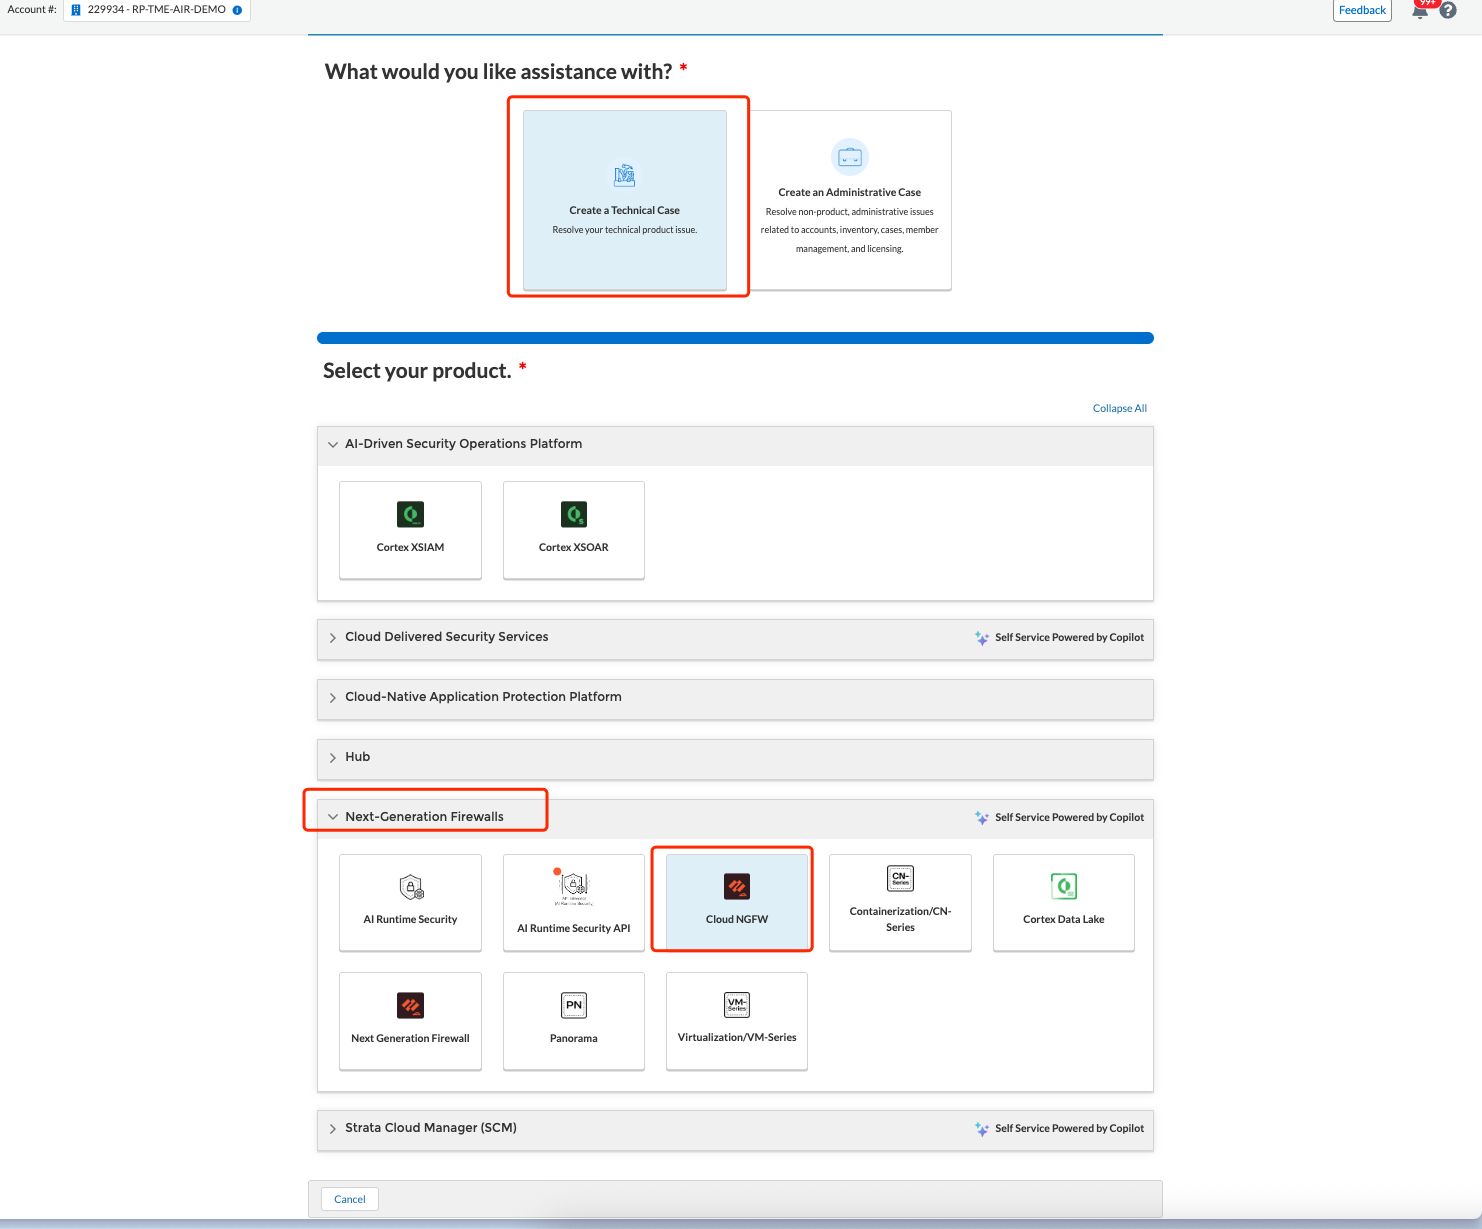This screenshot has height=1229, width=1482.
Task: Click the AI Runtime Security API icon
Action: [x=574, y=886]
